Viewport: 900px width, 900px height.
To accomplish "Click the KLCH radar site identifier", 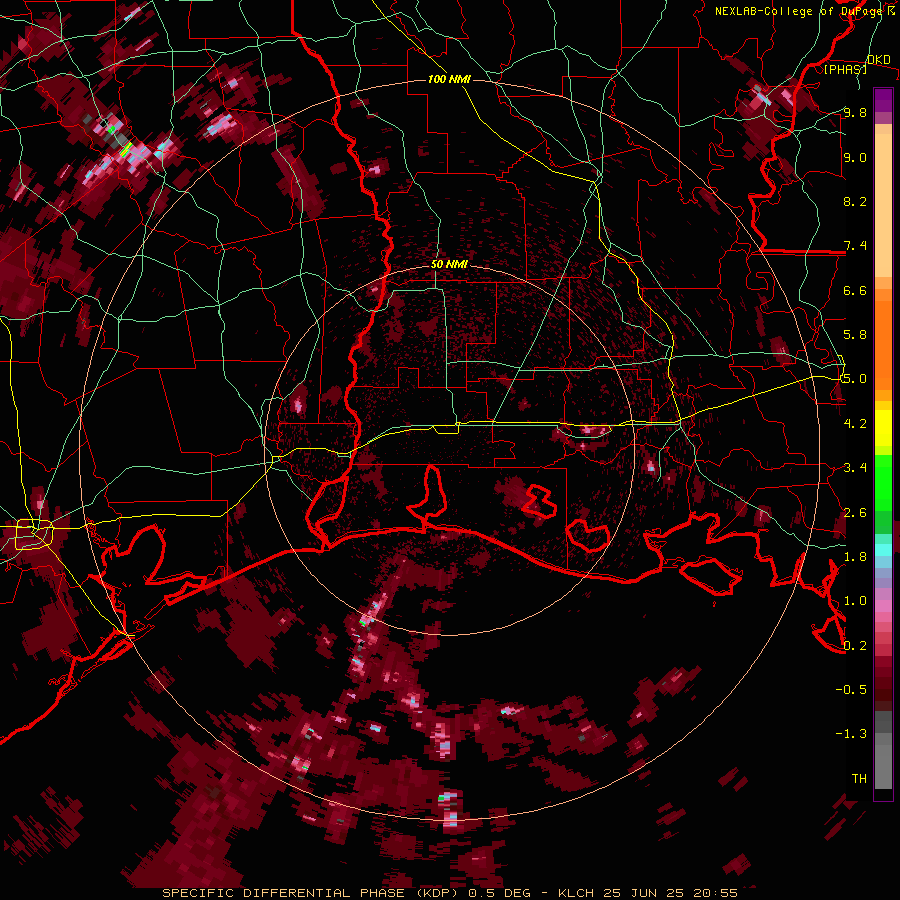I will coord(576,893).
